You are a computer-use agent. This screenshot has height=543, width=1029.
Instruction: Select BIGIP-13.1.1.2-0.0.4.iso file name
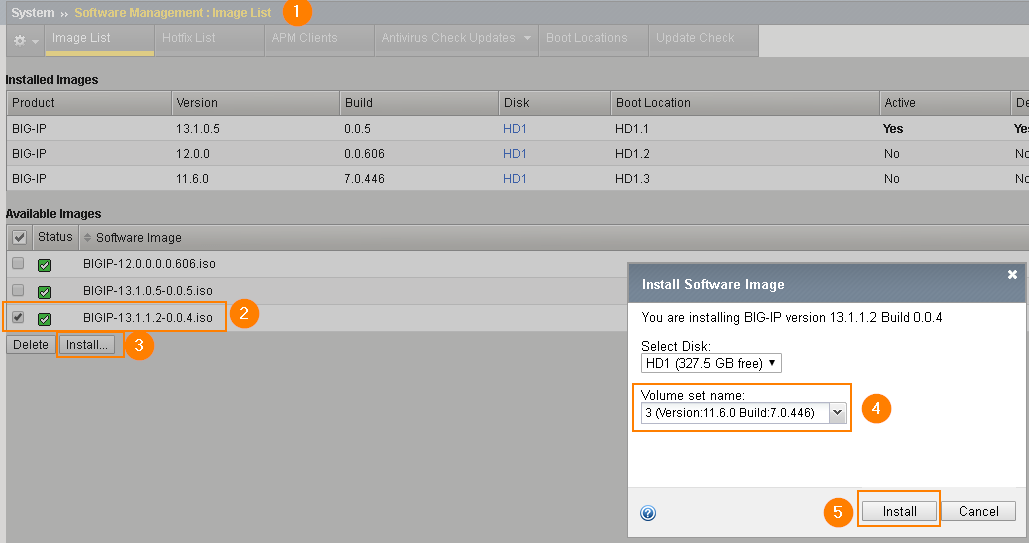[x=148, y=318]
